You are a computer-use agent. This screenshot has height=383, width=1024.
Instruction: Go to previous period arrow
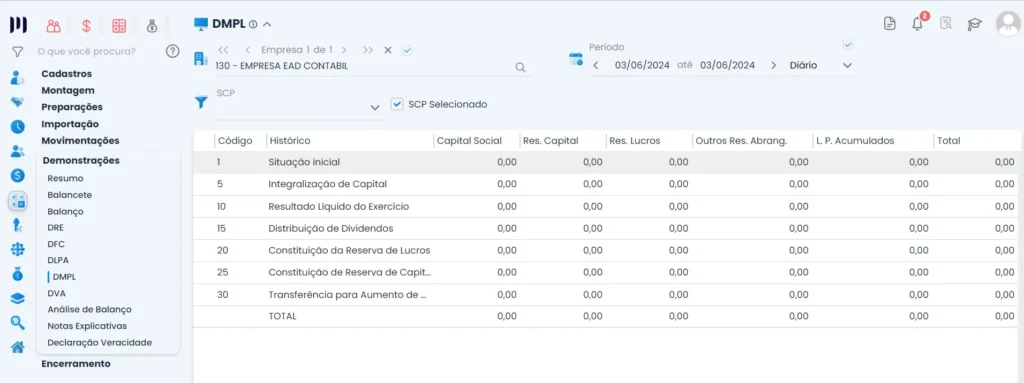pos(596,65)
